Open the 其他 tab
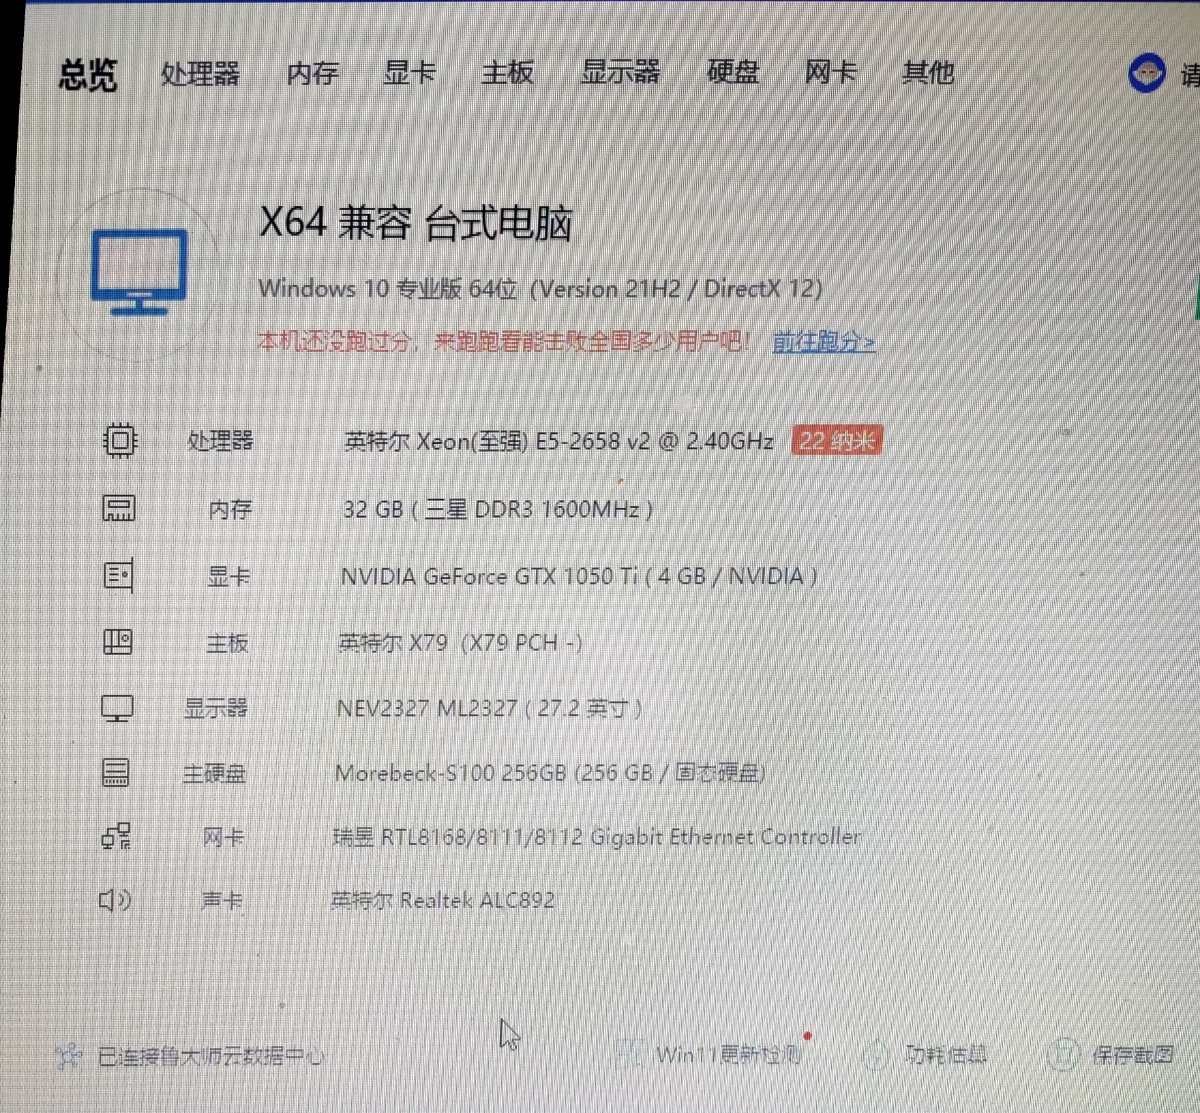 pyautogui.click(x=928, y=72)
